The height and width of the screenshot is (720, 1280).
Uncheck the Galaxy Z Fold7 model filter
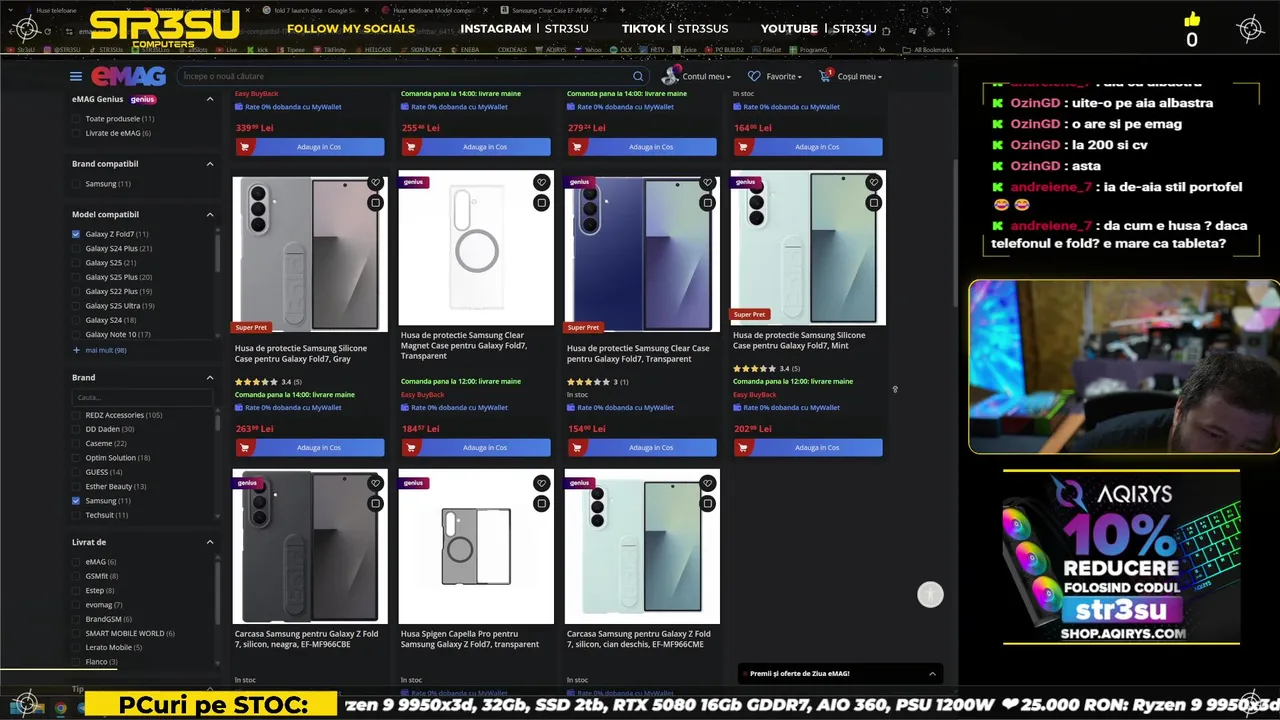click(x=76, y=234)
